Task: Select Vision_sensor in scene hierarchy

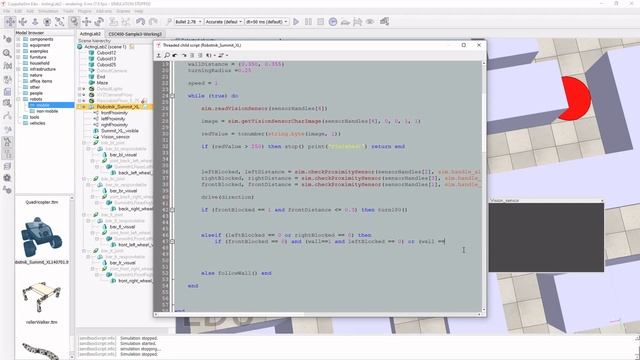Action: point(115,137)
